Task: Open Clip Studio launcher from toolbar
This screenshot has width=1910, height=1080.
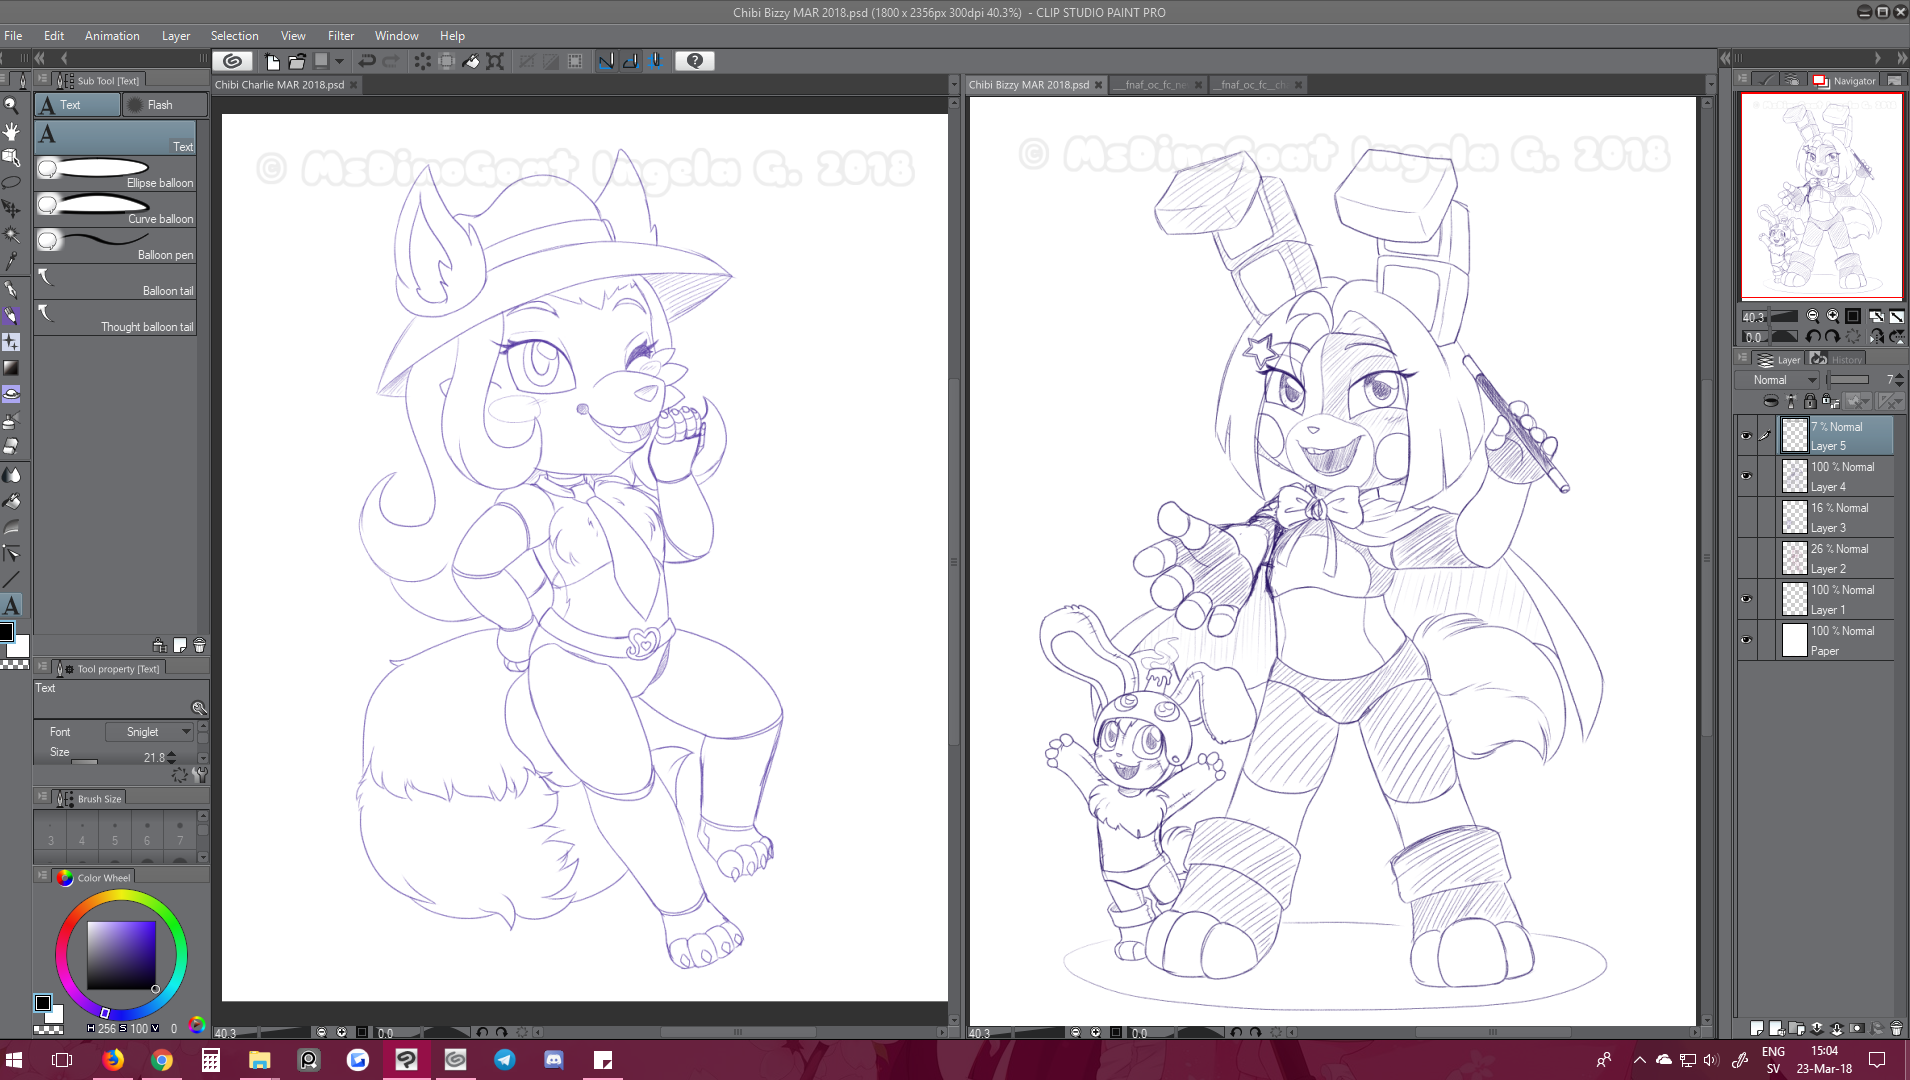Action: click(232, 61)
